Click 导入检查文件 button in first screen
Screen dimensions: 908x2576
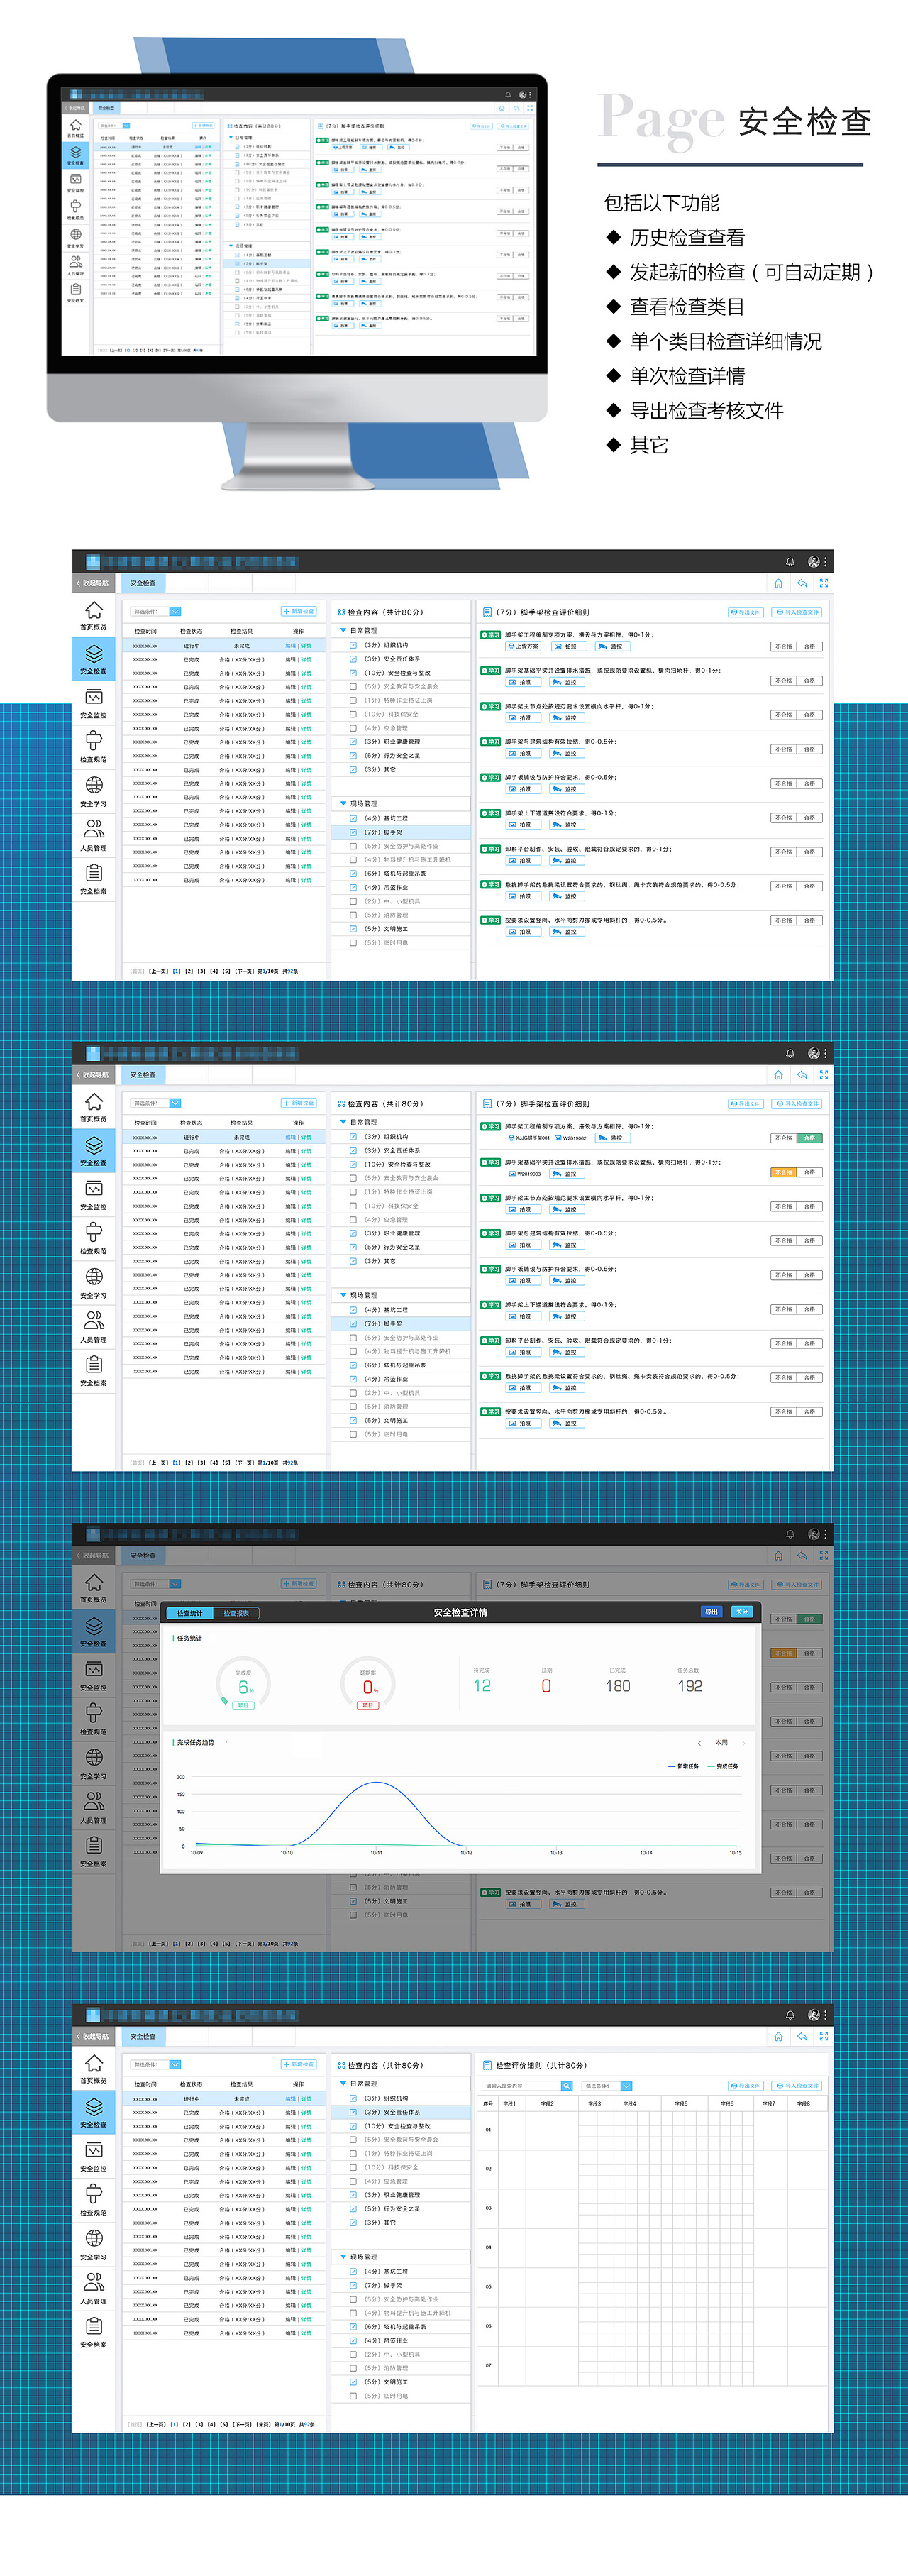(x=797, y=612)
